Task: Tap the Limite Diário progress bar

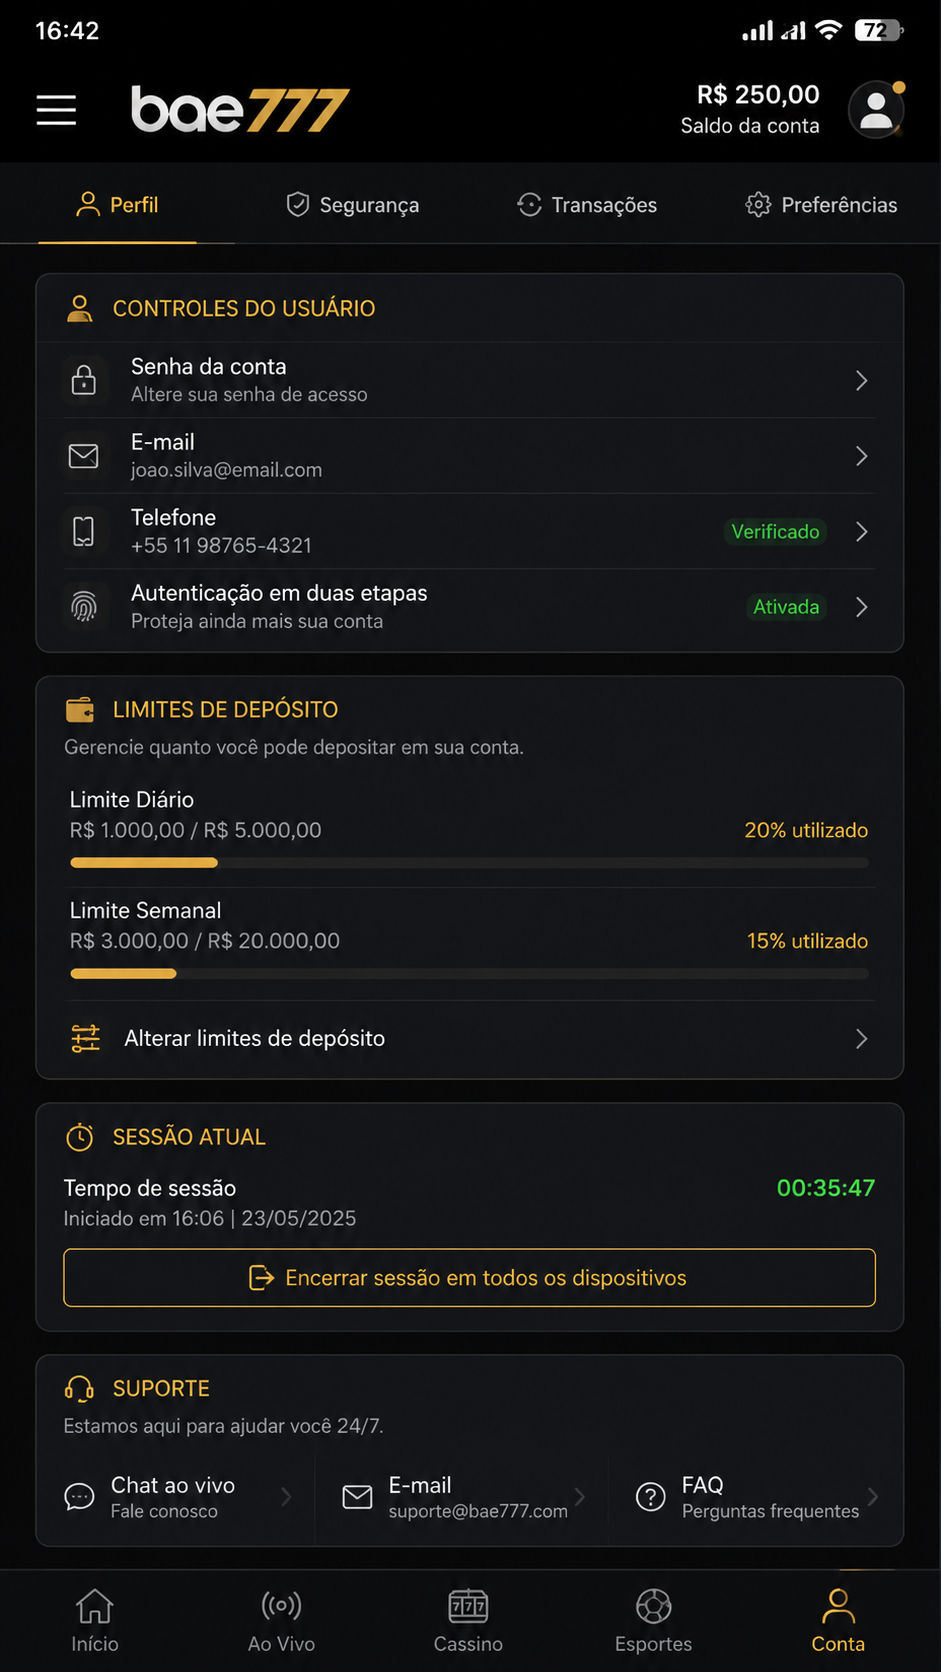Action: pos(469,863)
